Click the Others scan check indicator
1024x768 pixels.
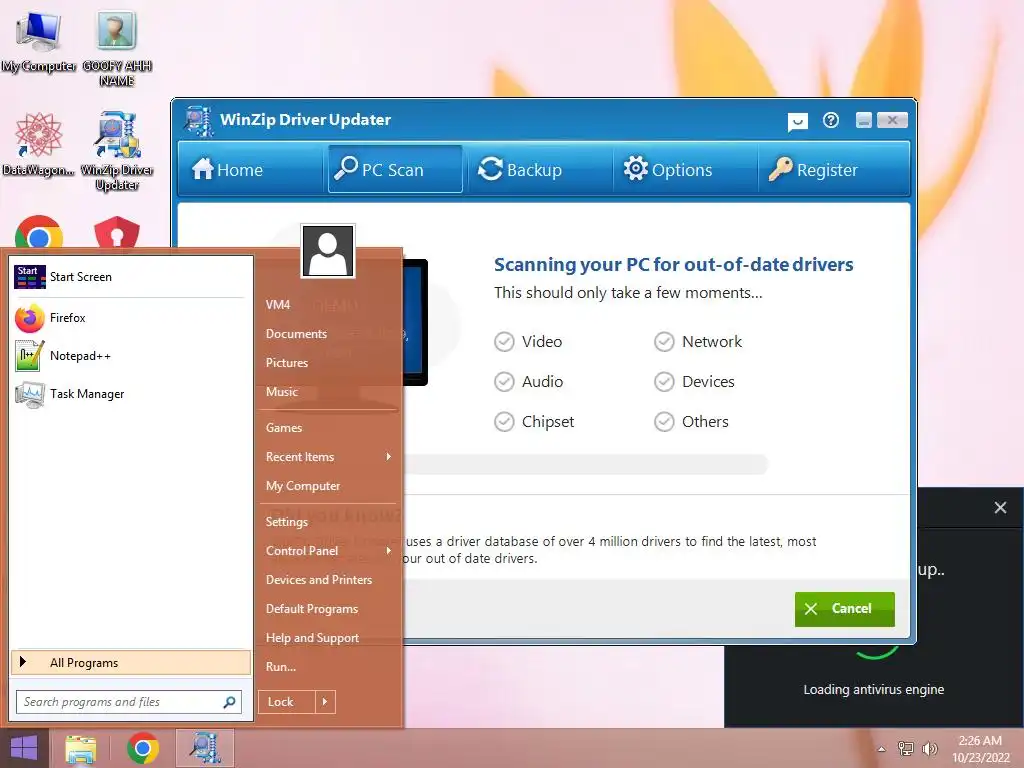coord(664,422)
